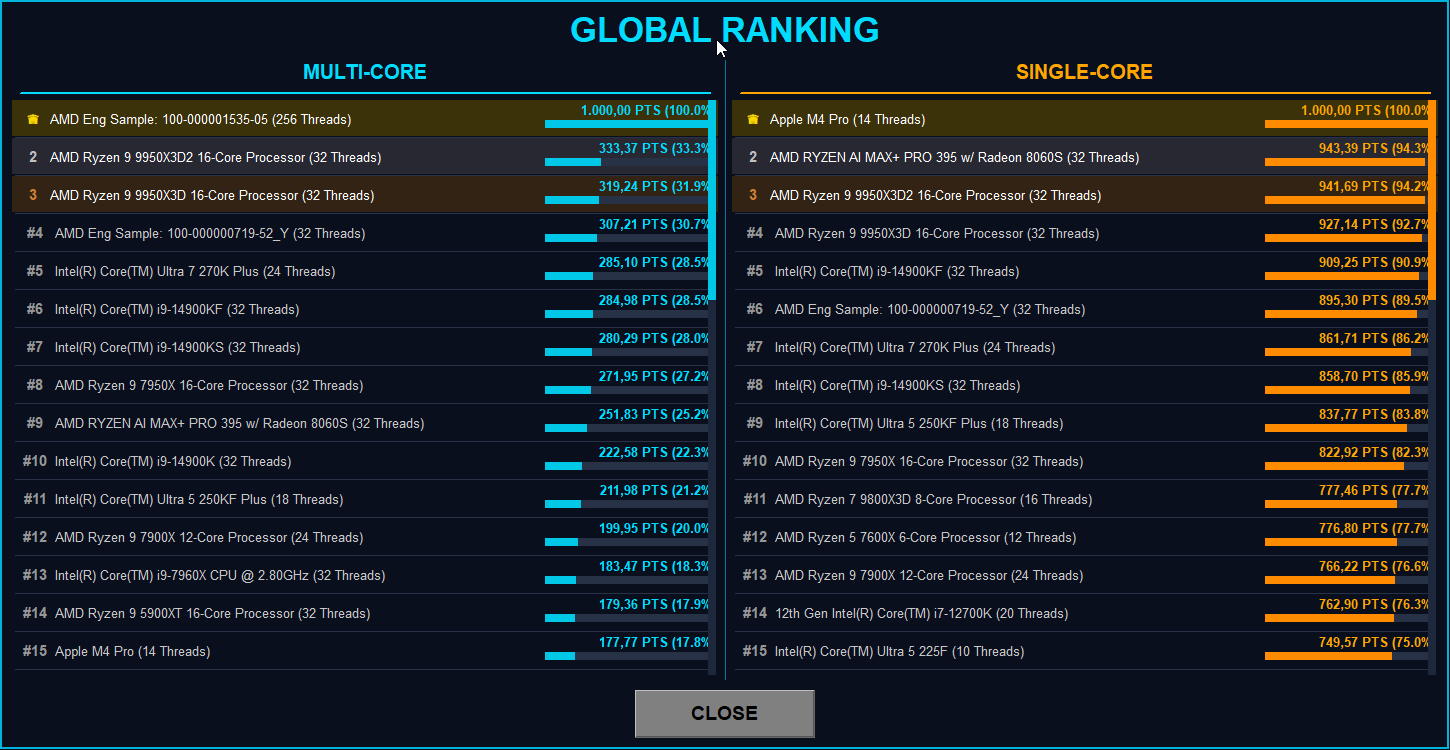The image size is (1450, 750).
Task: Click the SINGLE-CORE column heading
Action: coord(1084,72)
